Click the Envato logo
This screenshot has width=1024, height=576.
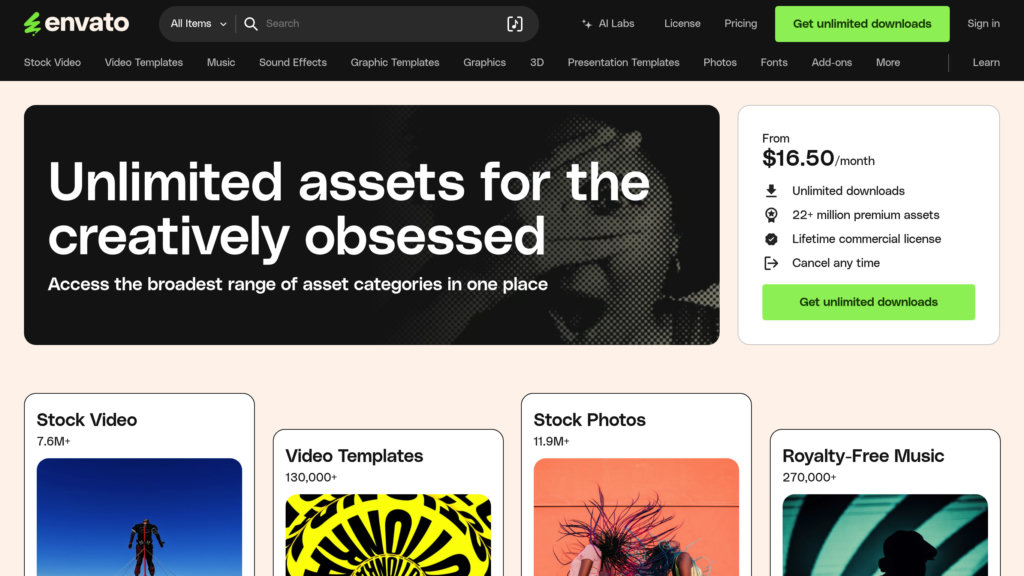tap(76, 24)
